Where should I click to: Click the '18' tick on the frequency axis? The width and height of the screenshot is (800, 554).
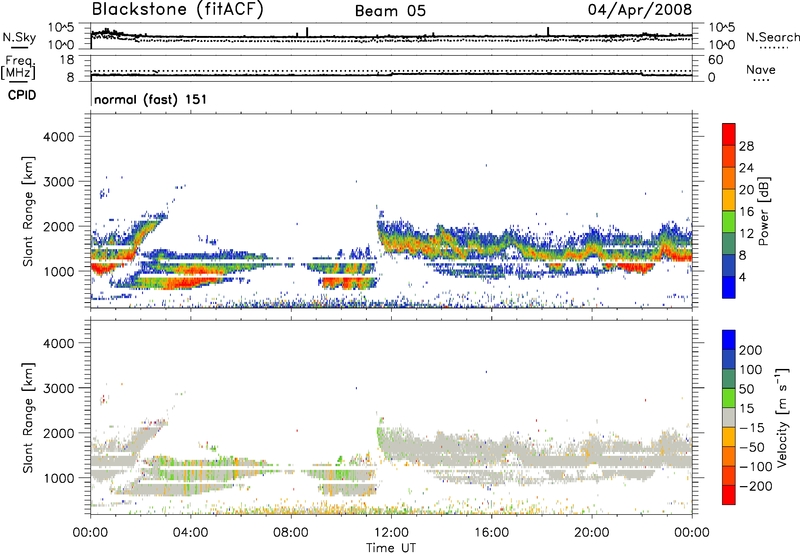(67, 60)
